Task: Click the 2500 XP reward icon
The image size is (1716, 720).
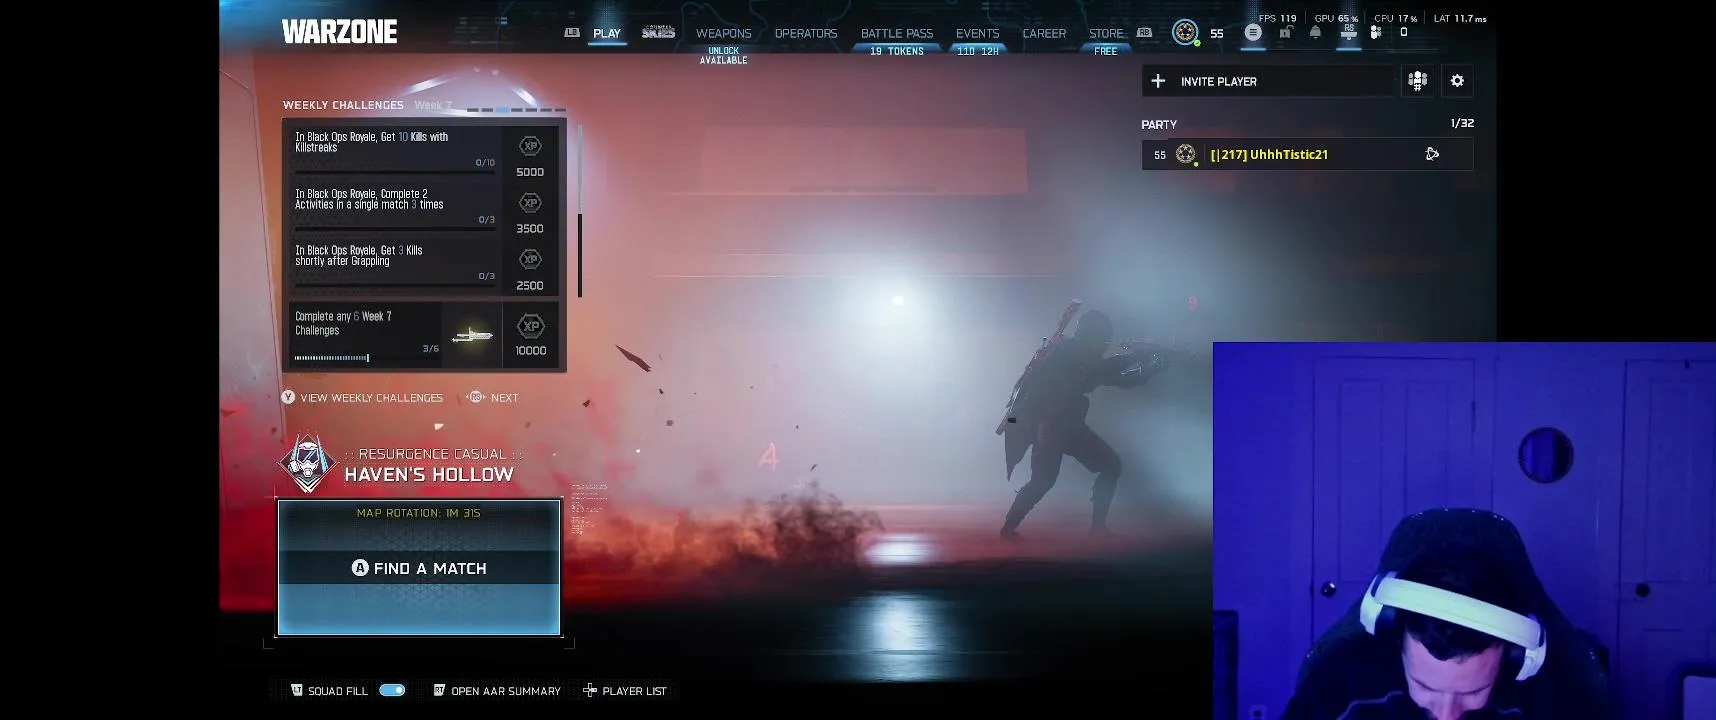Action: pyautogui.click(x=530, y=259)
